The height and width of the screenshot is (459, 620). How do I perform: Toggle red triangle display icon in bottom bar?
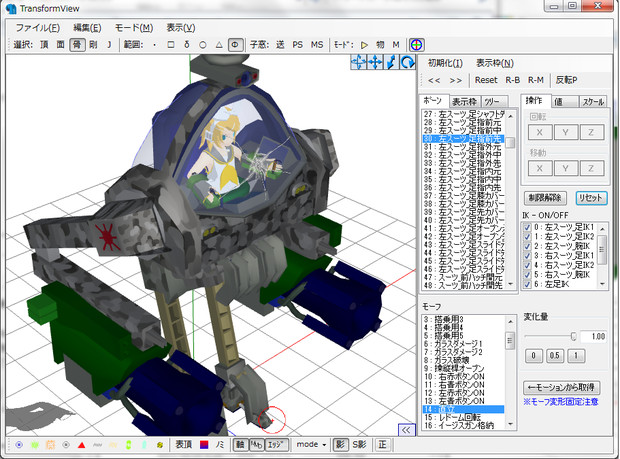coord(81,445)
